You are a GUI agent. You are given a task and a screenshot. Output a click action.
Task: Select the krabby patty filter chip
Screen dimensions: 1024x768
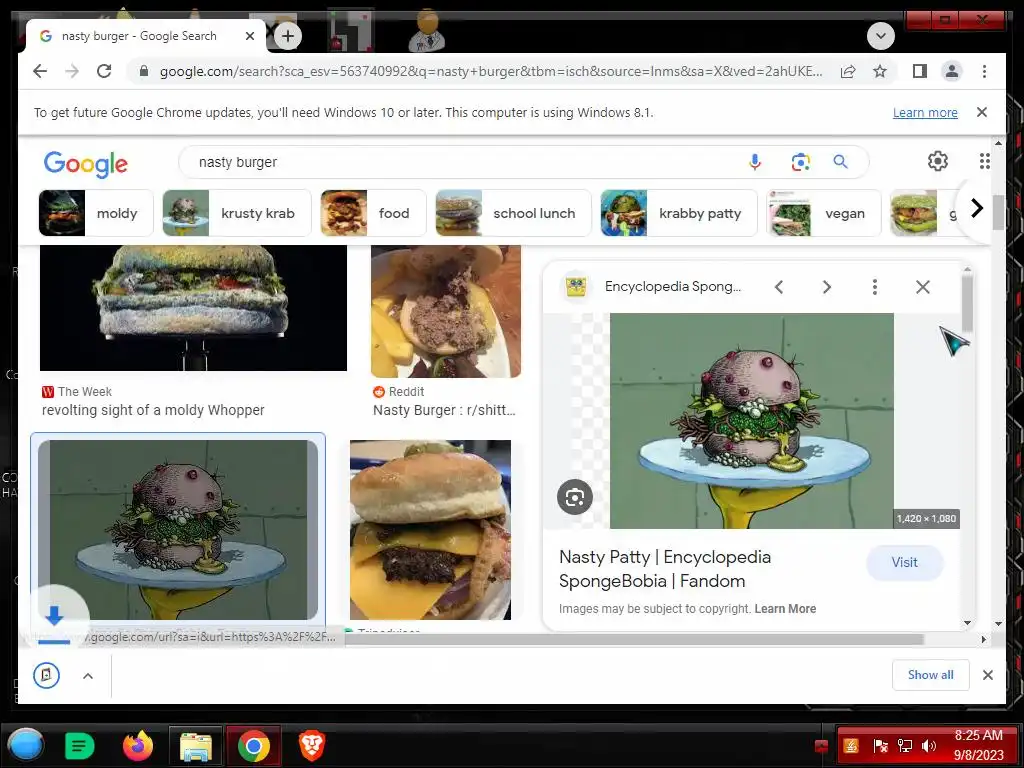[x=679, y=213]
